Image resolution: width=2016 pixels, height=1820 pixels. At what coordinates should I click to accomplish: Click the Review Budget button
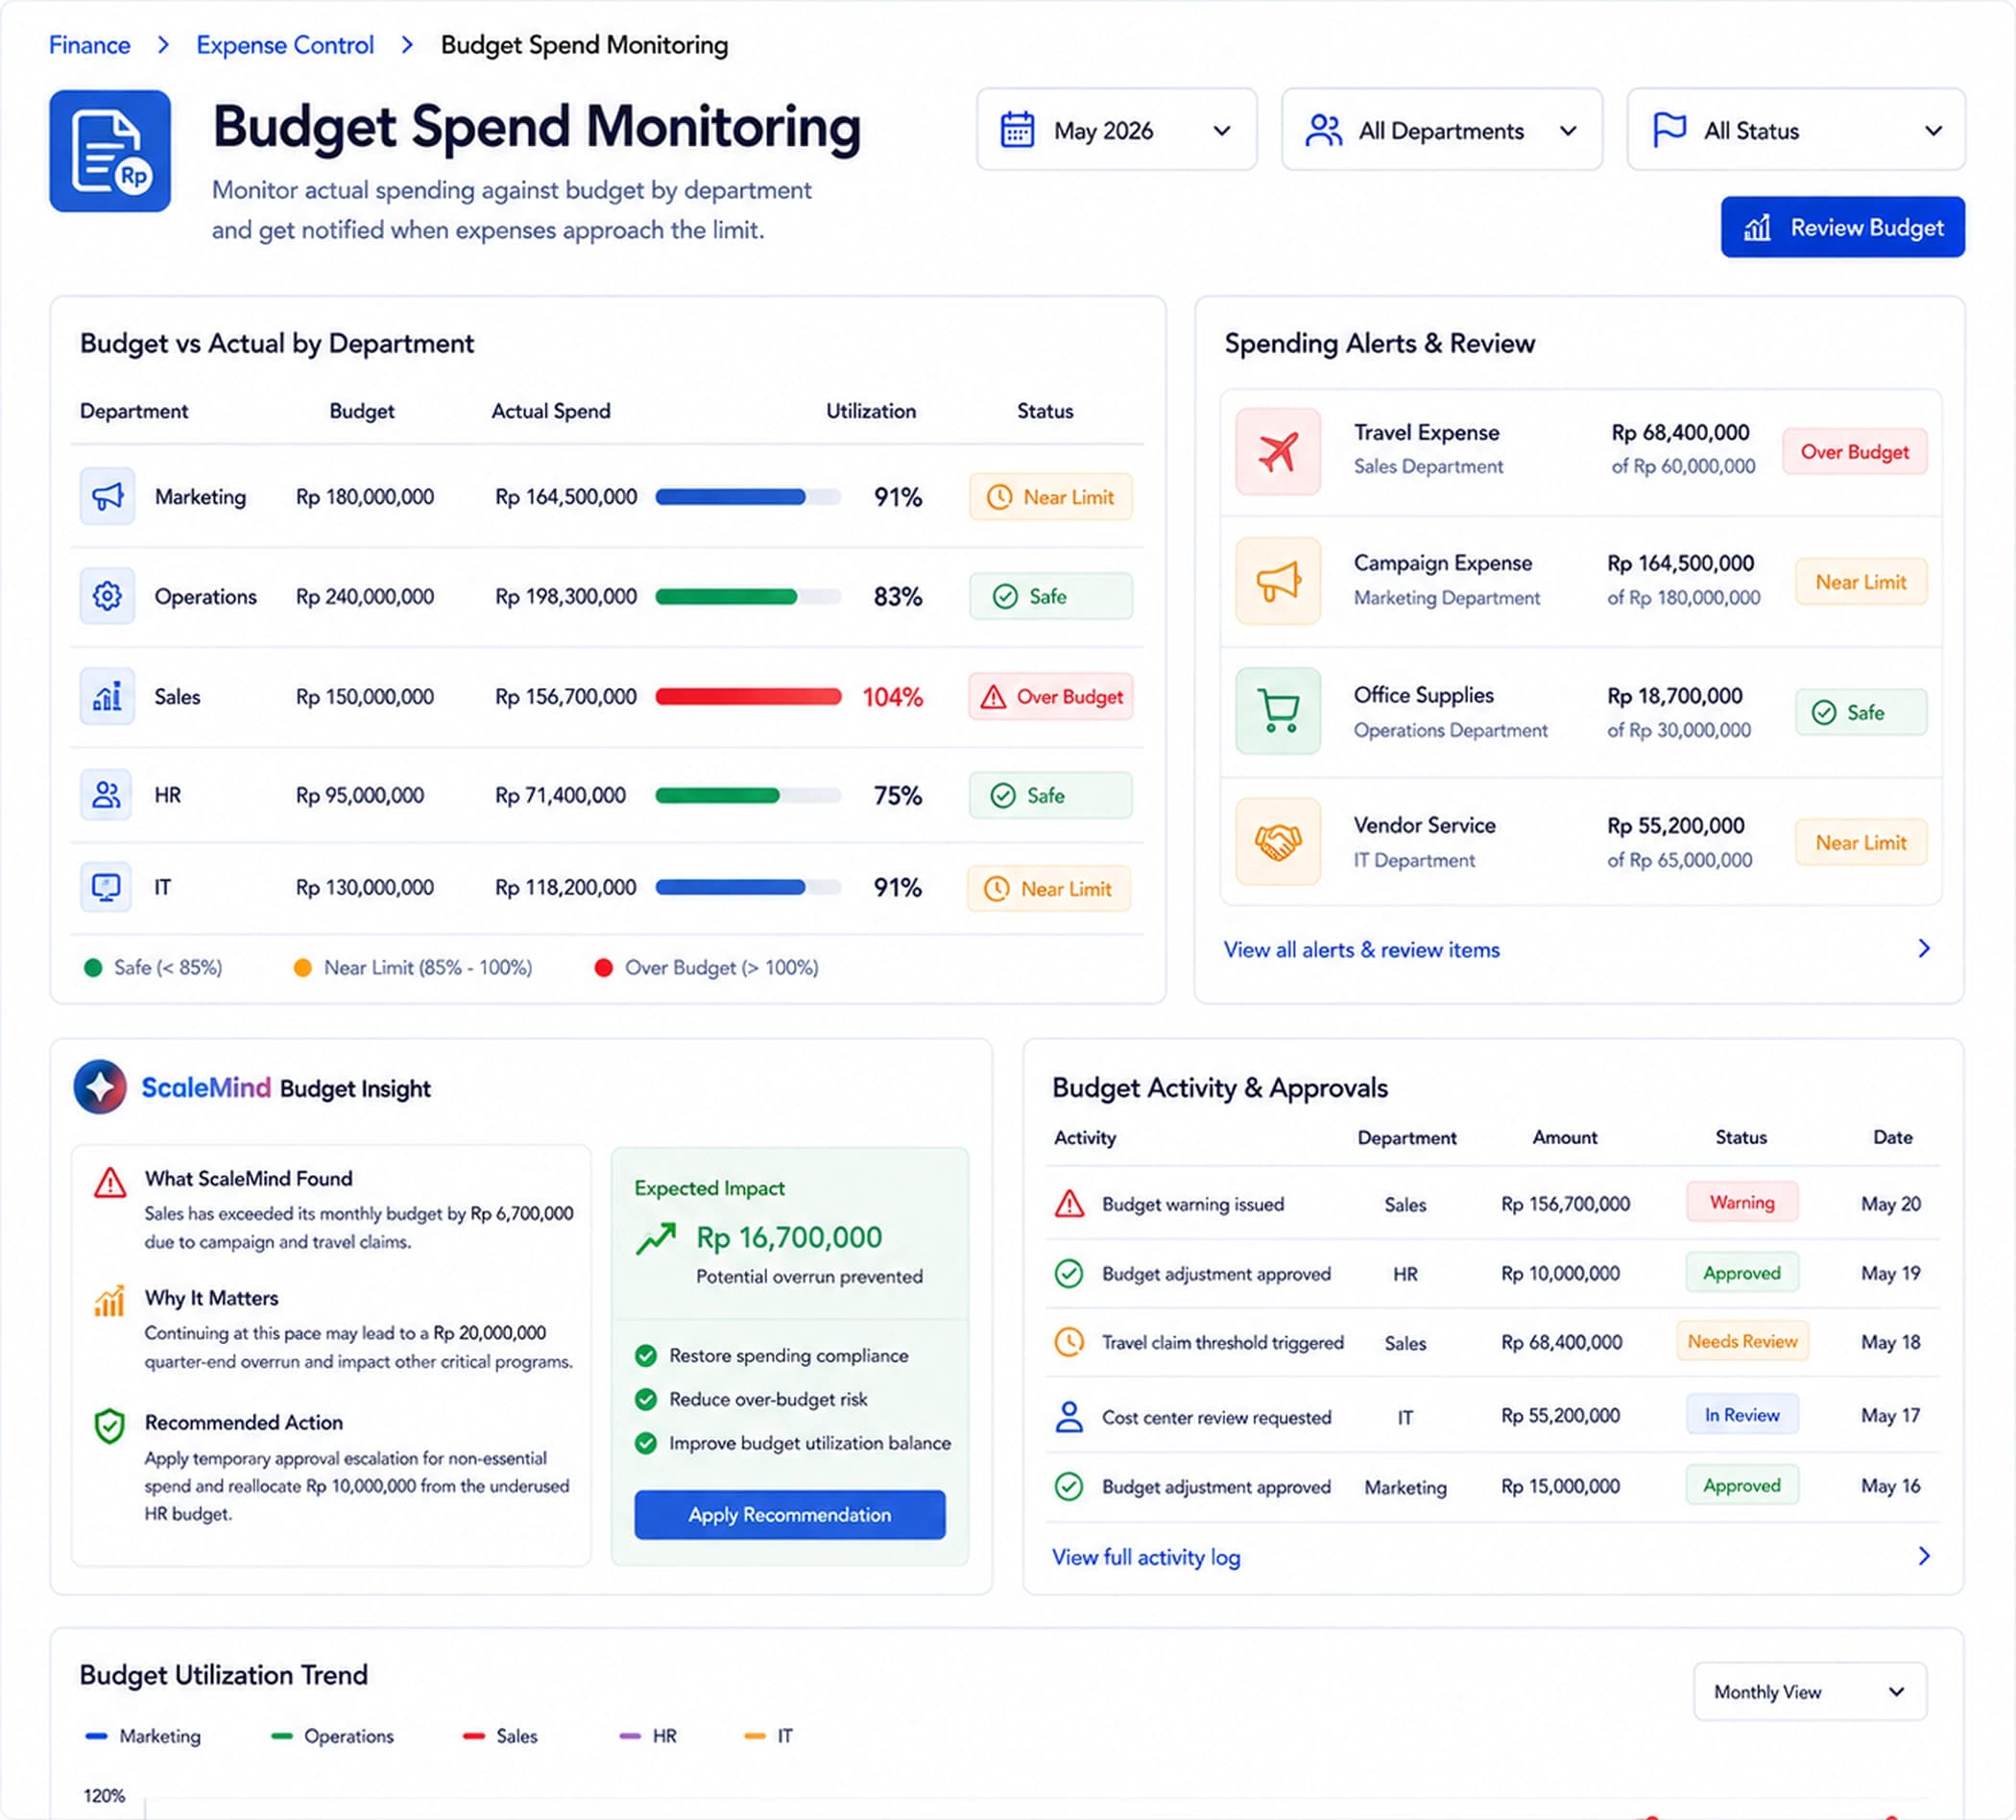pos(1842,227)
